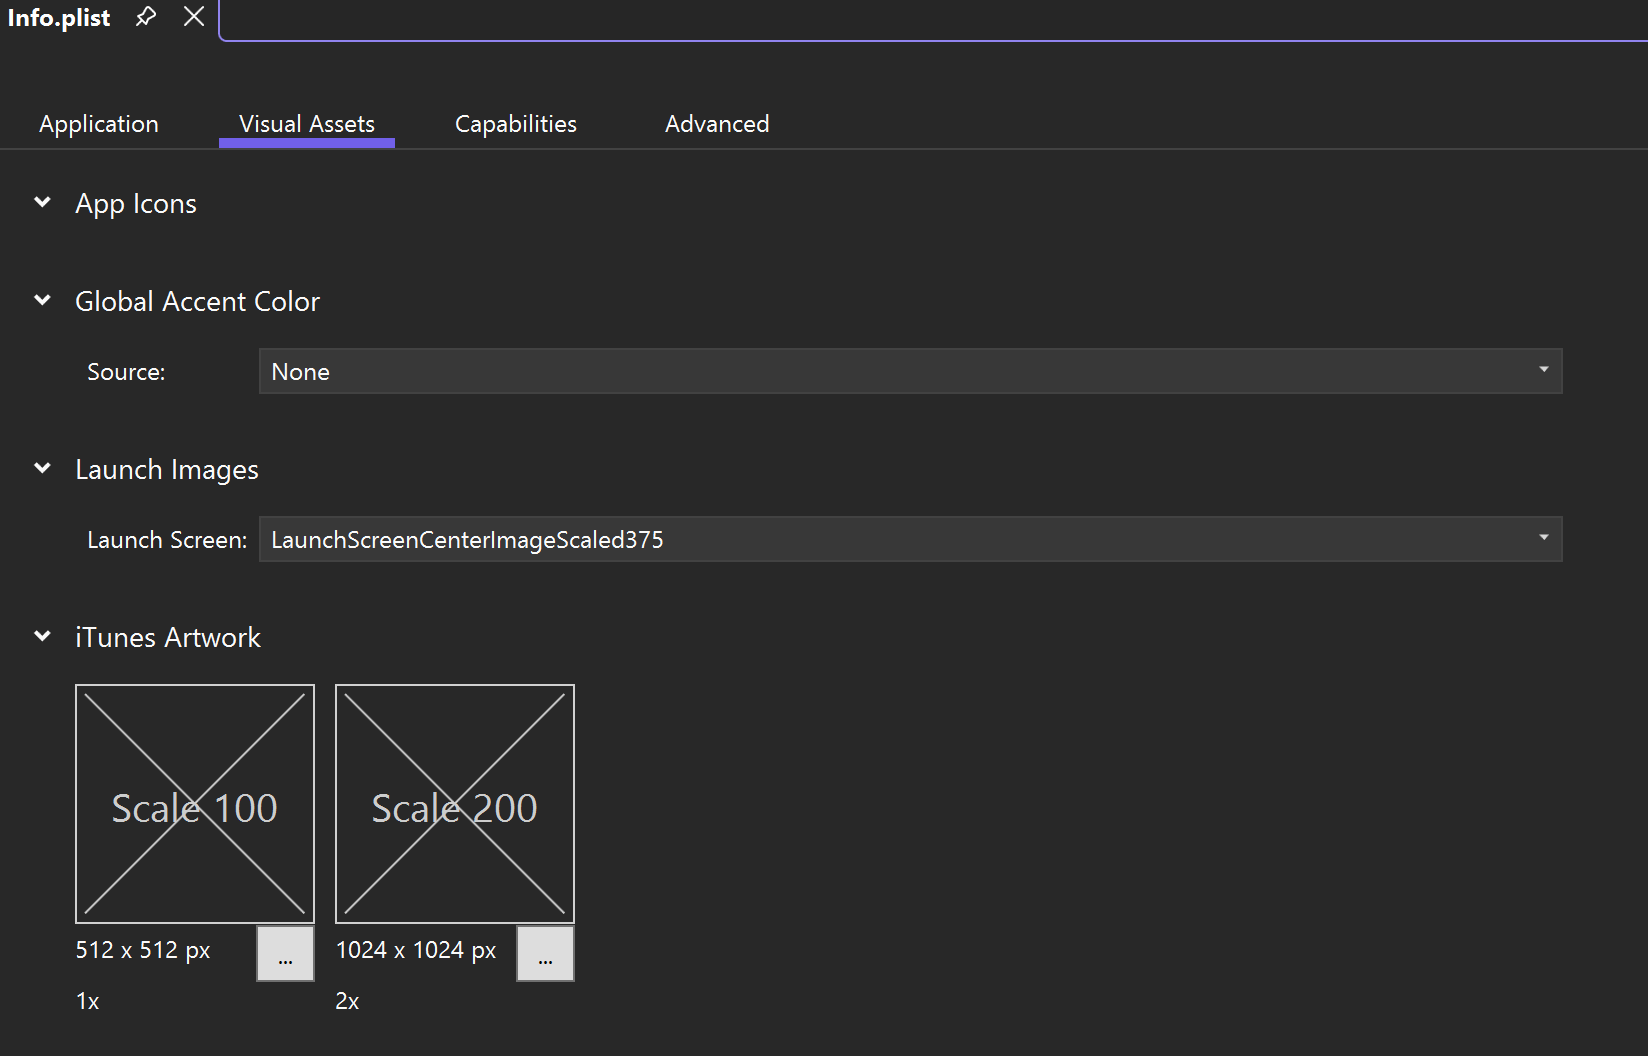Switch to the Capabilities tab
1648x1056 pixels.
515,123
